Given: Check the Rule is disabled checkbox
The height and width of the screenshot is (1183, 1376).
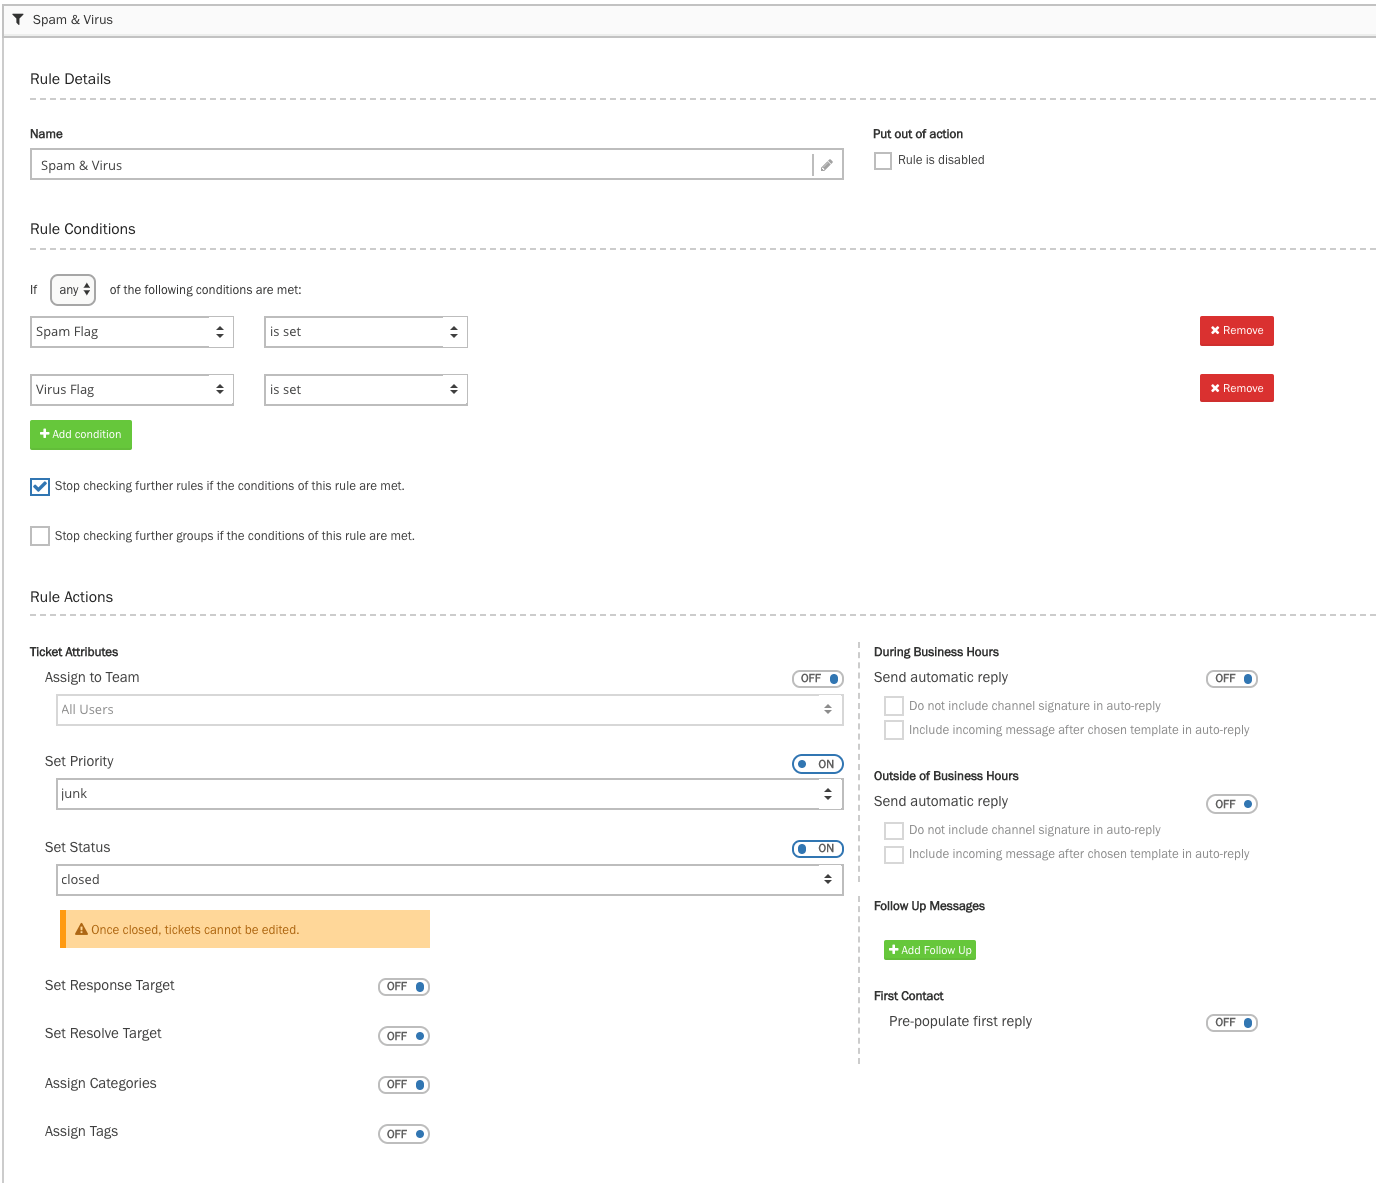Looking at the screenshot, I should point(883,161).
